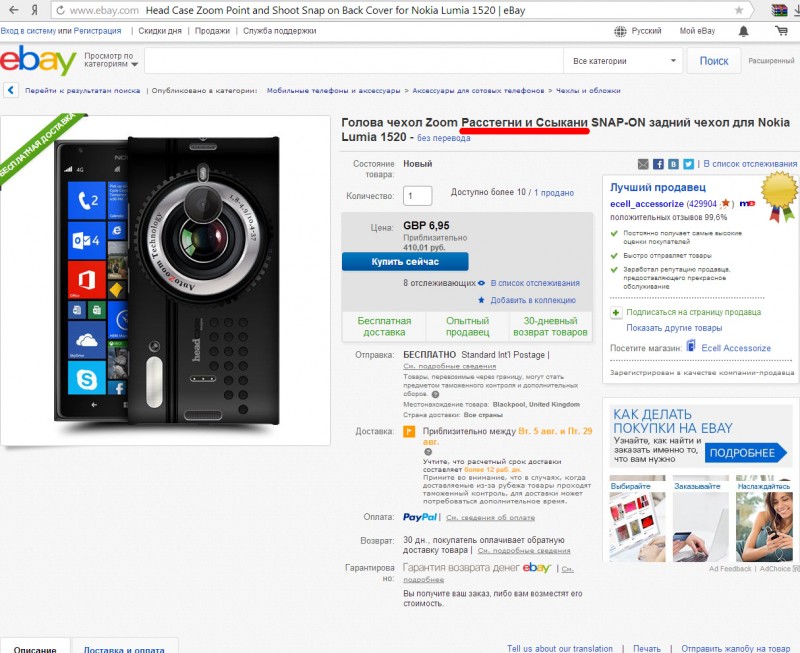The image size is (800, 653).
Task: Open the 'Расширенный' advanced search link
Action: coord(771,61)
